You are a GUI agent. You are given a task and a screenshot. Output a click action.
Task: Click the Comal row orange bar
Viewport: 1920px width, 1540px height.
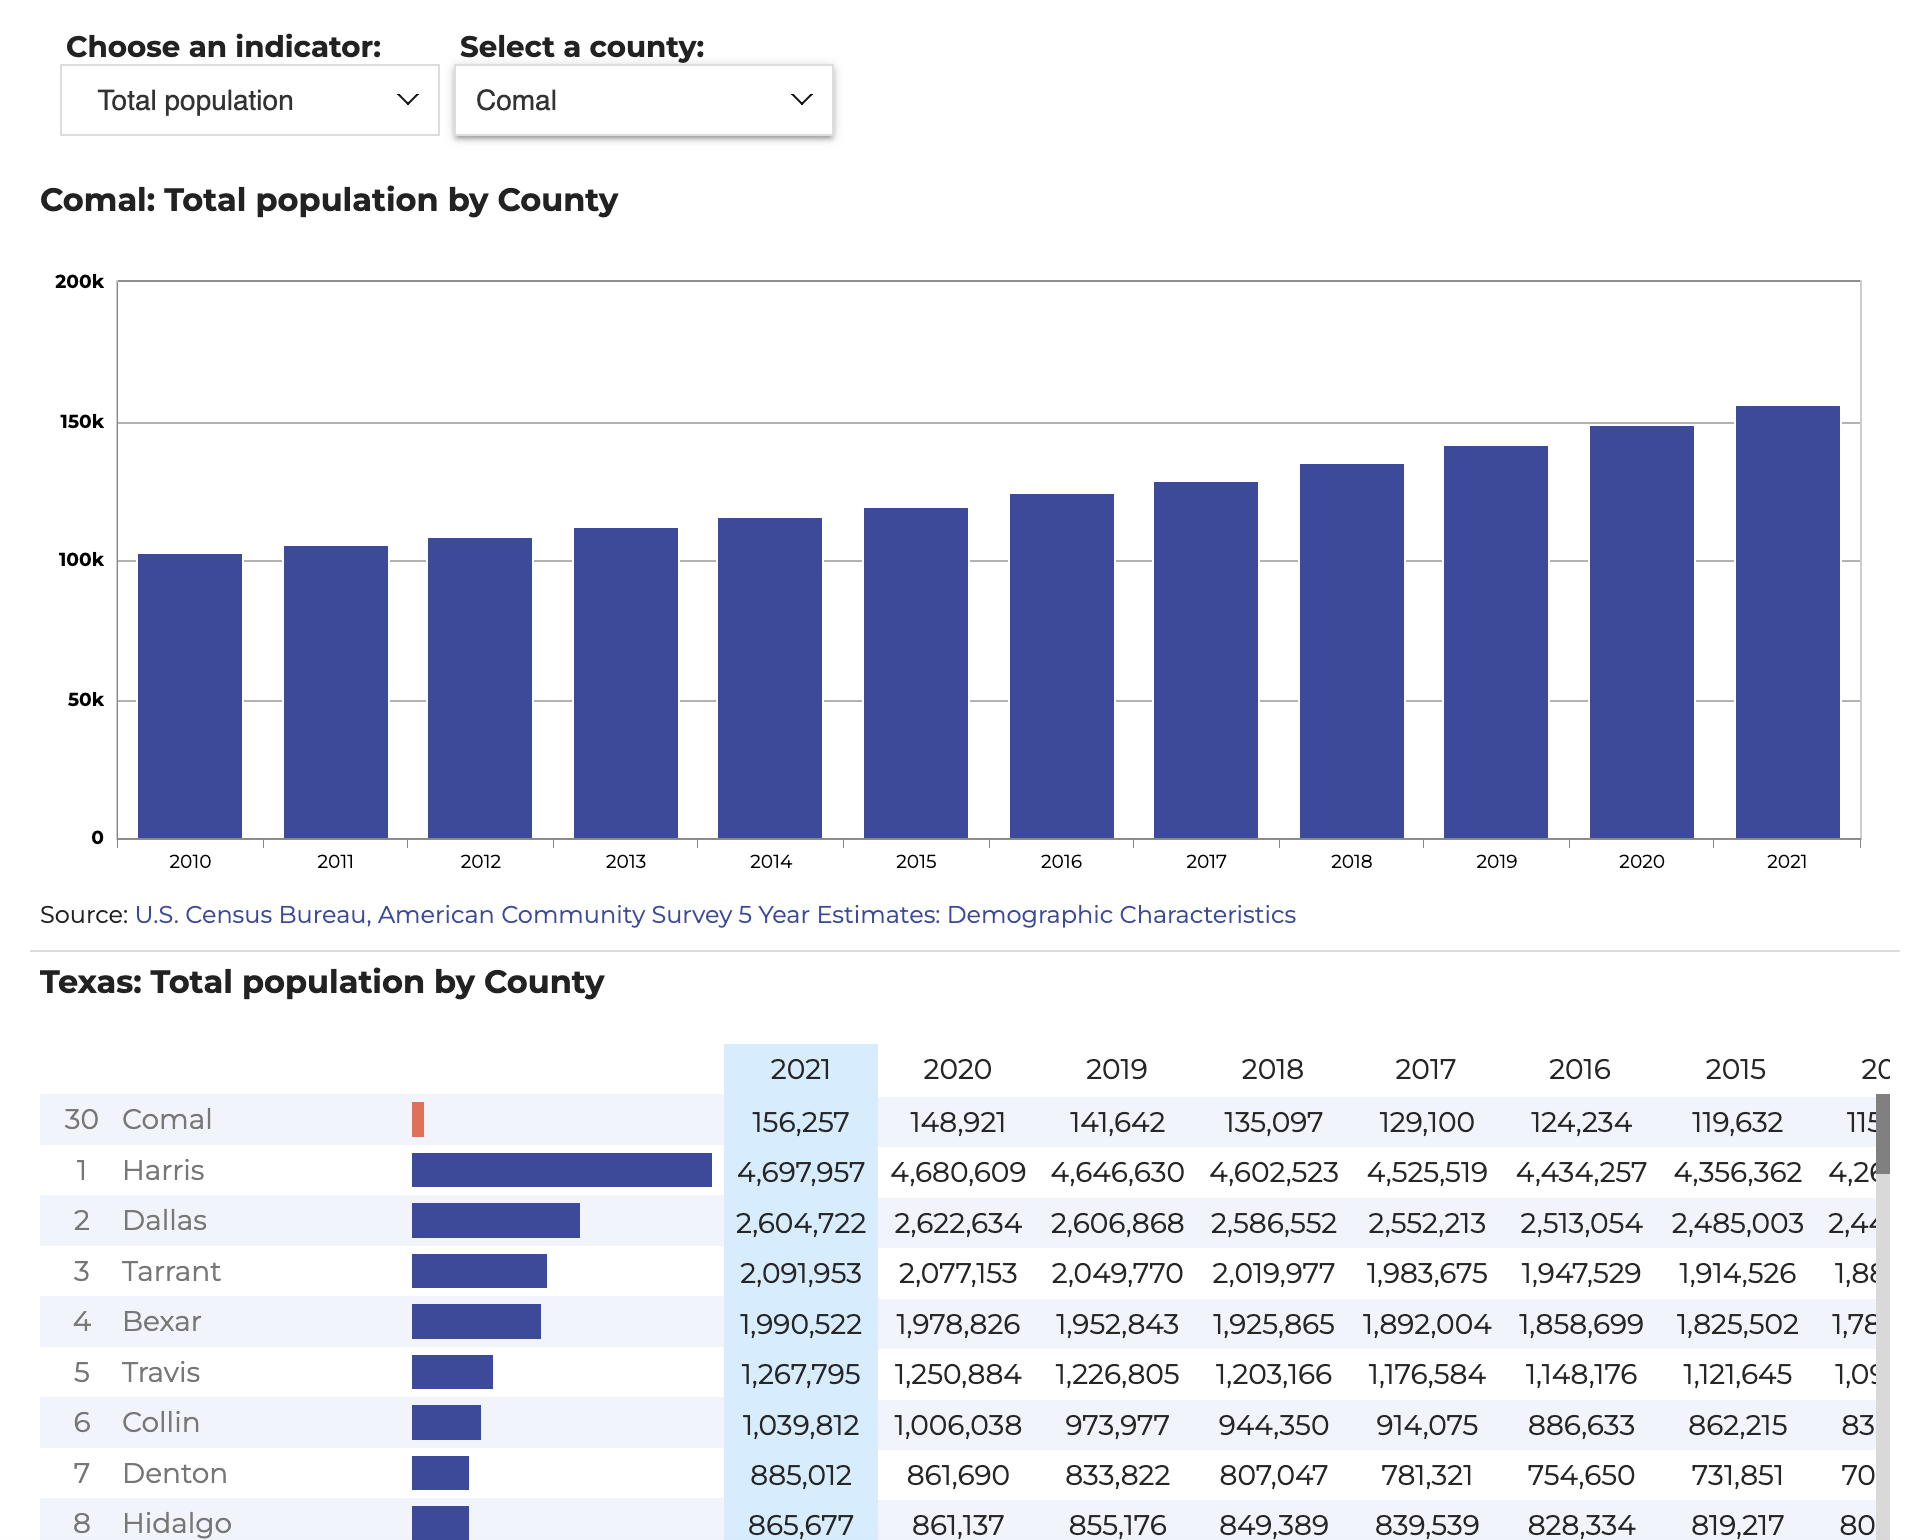pos(418,1119)
